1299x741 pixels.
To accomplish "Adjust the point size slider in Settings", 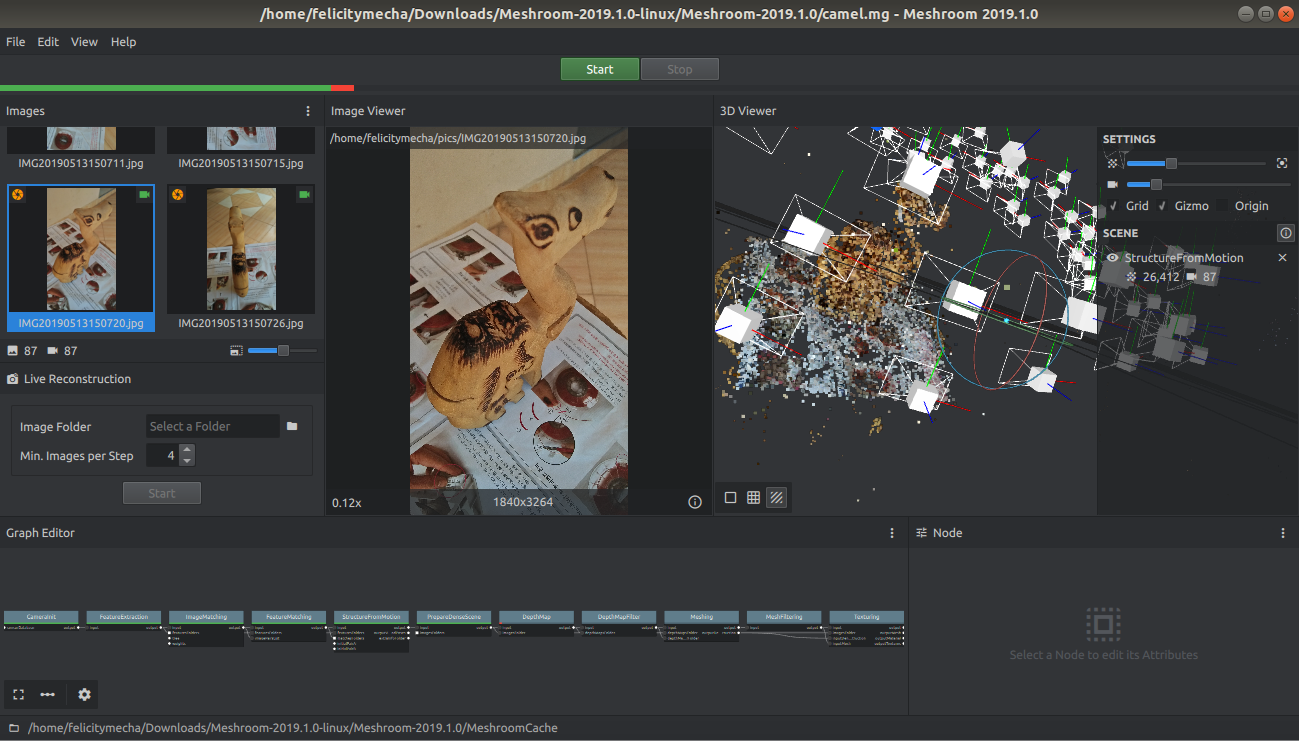I will point(1171,163).
